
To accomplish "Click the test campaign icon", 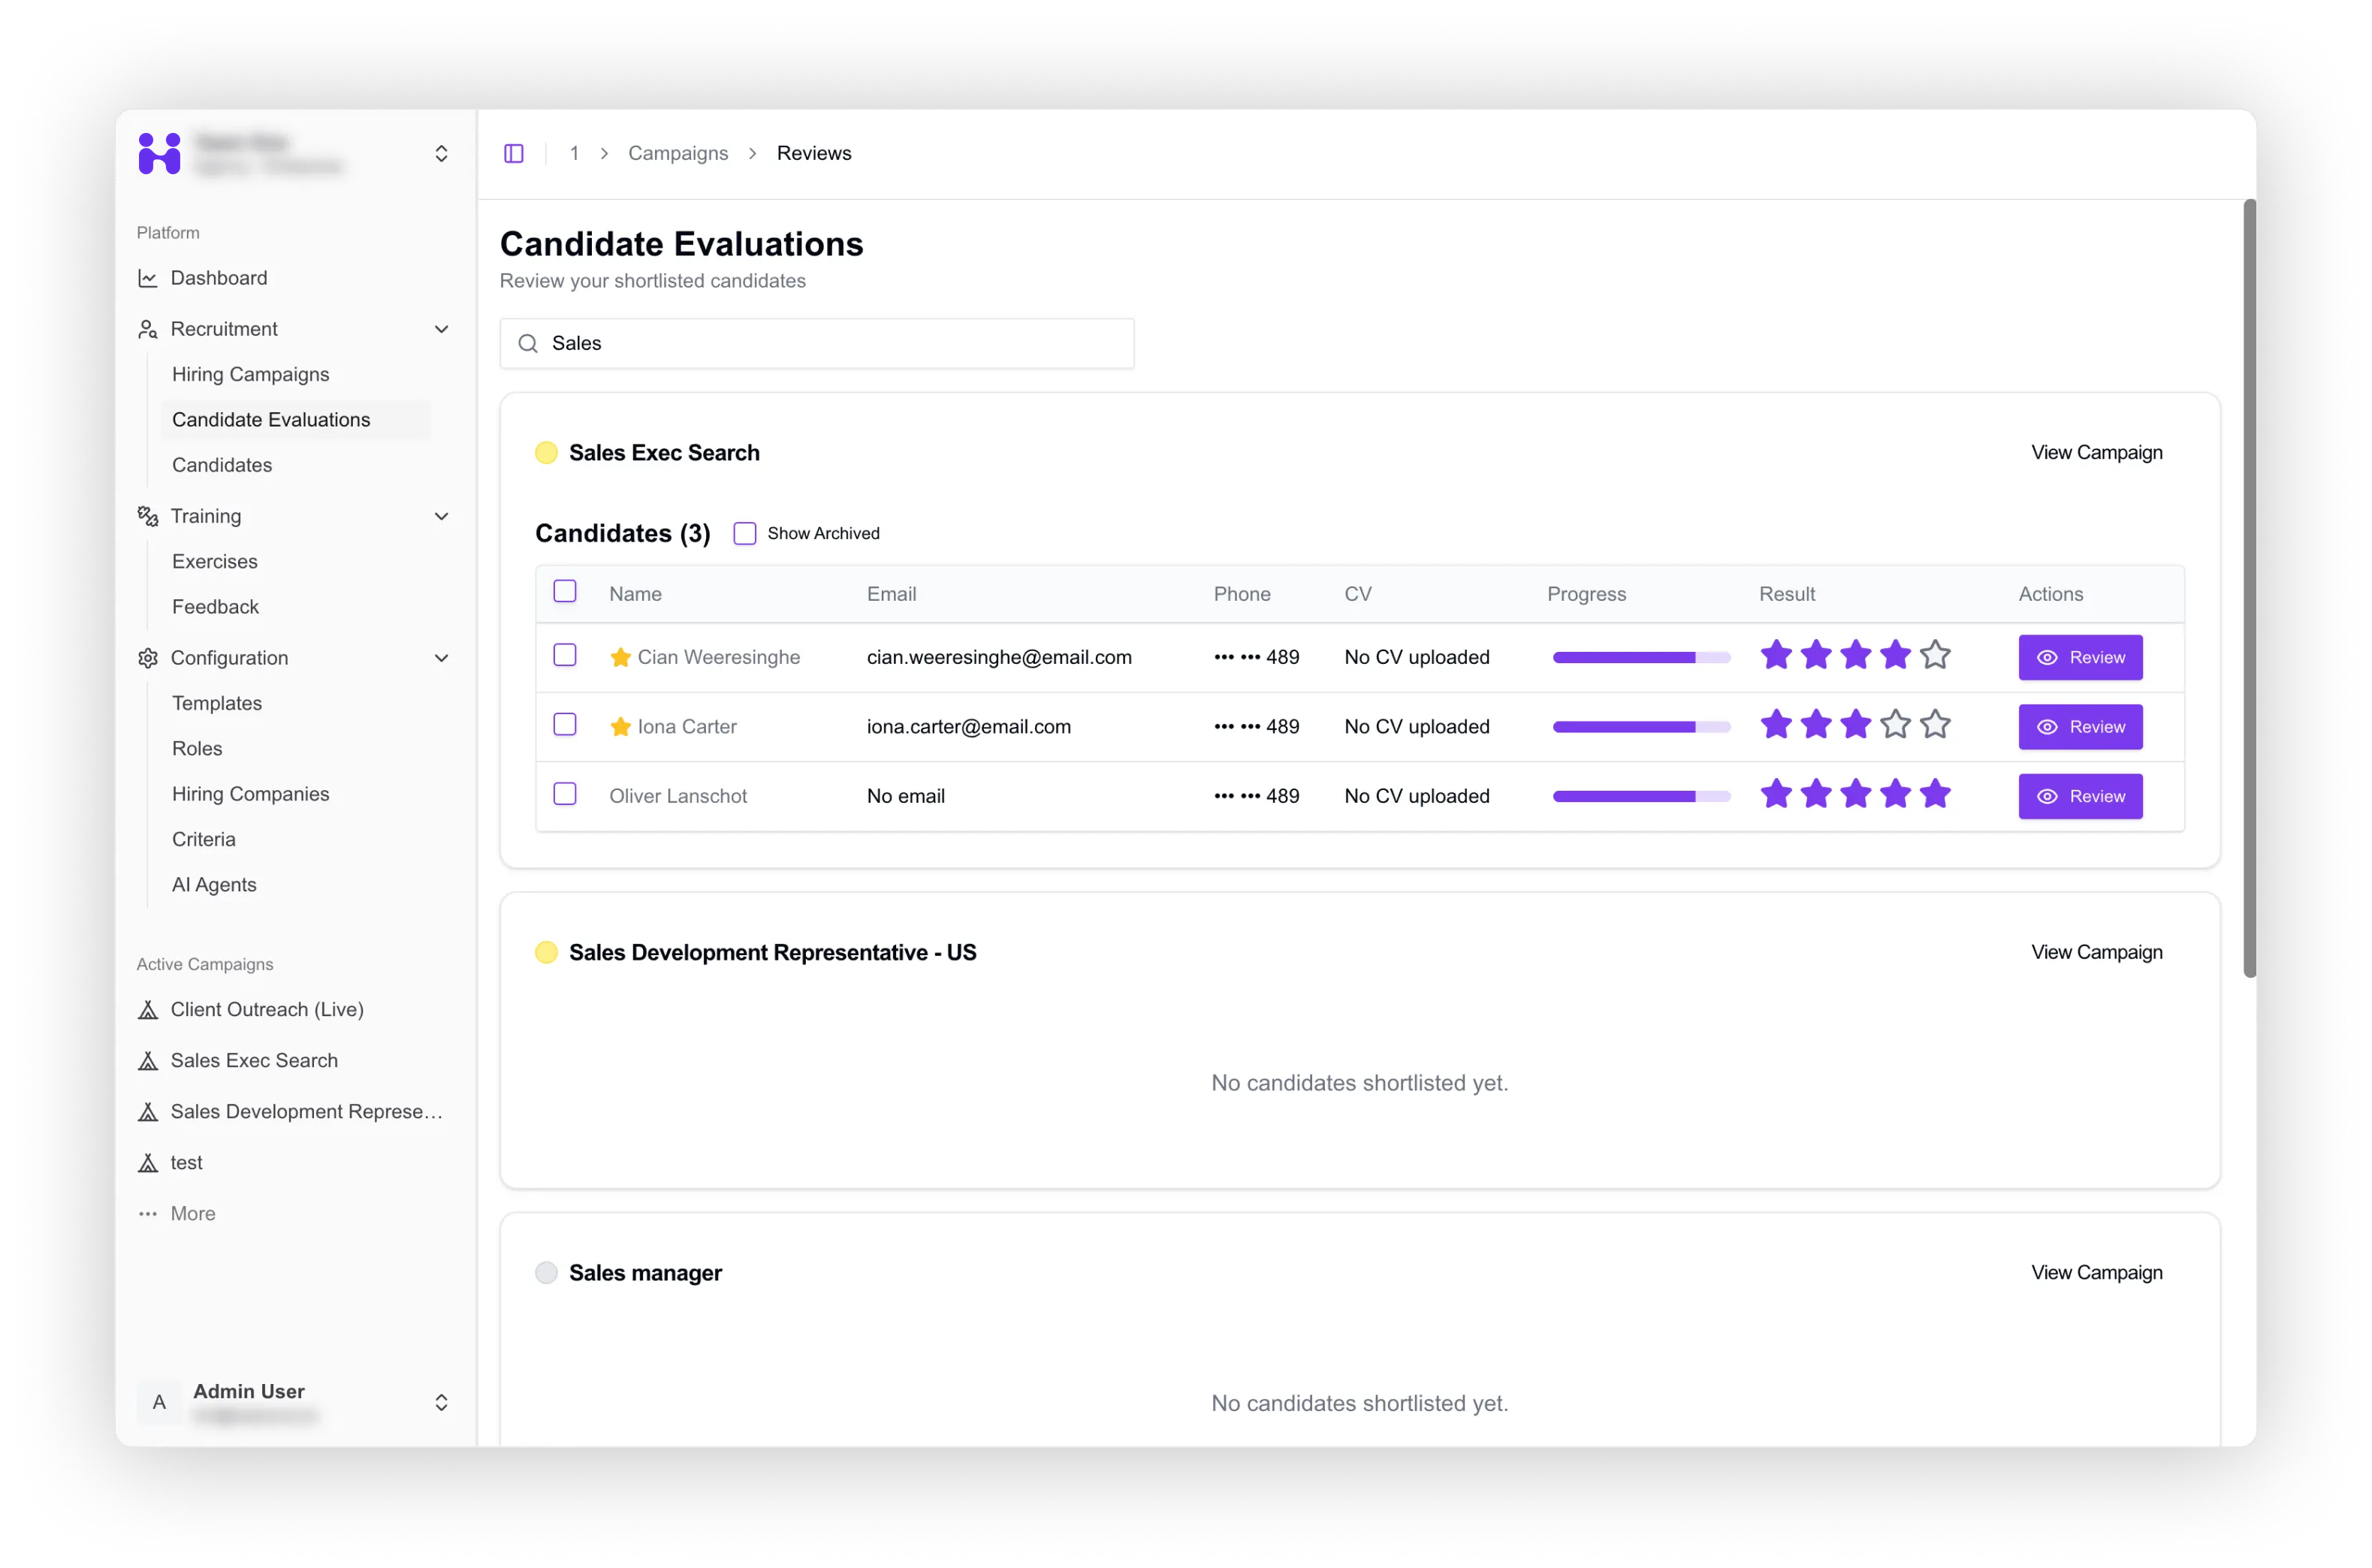I will pyautogui.click(x=148, y=1163).
